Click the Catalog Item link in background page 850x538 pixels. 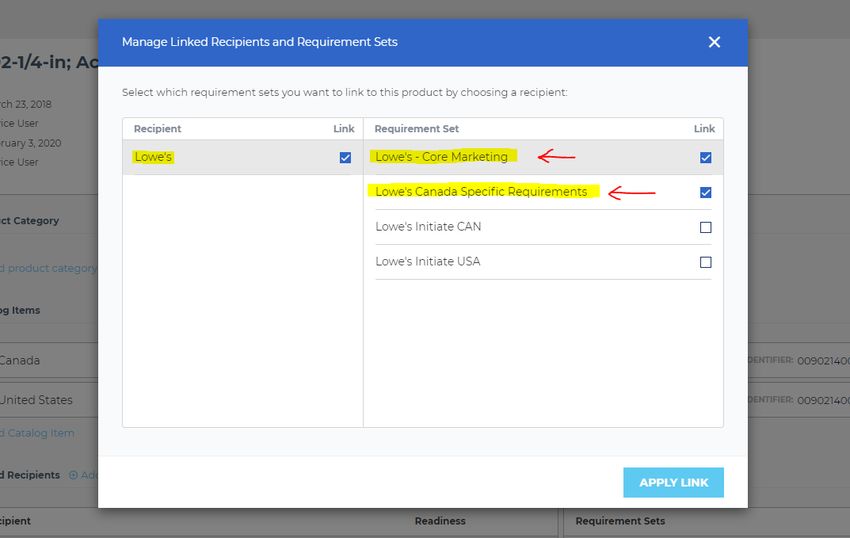click(x=37, y=433)
